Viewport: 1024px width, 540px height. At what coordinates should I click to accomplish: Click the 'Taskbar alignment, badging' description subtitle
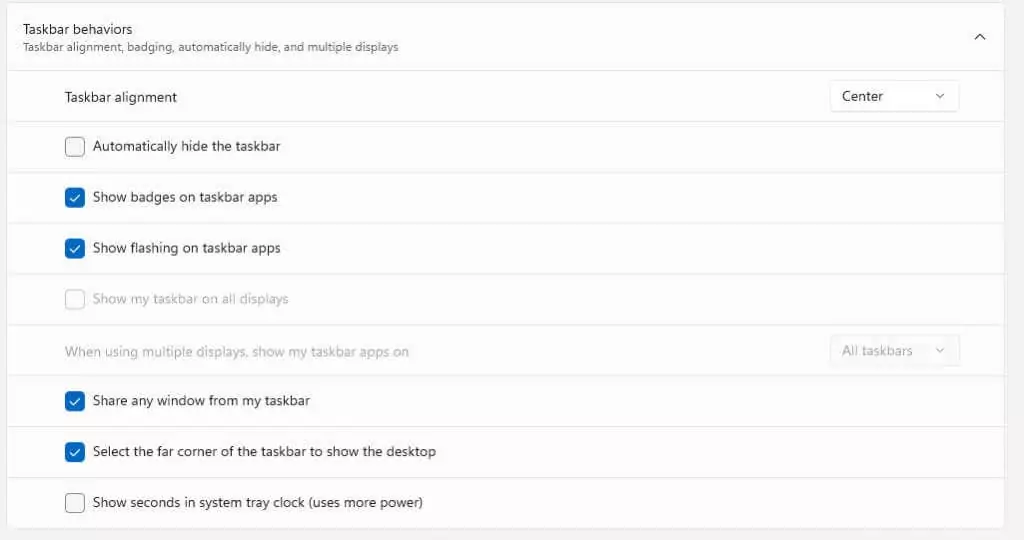[210, 47]
